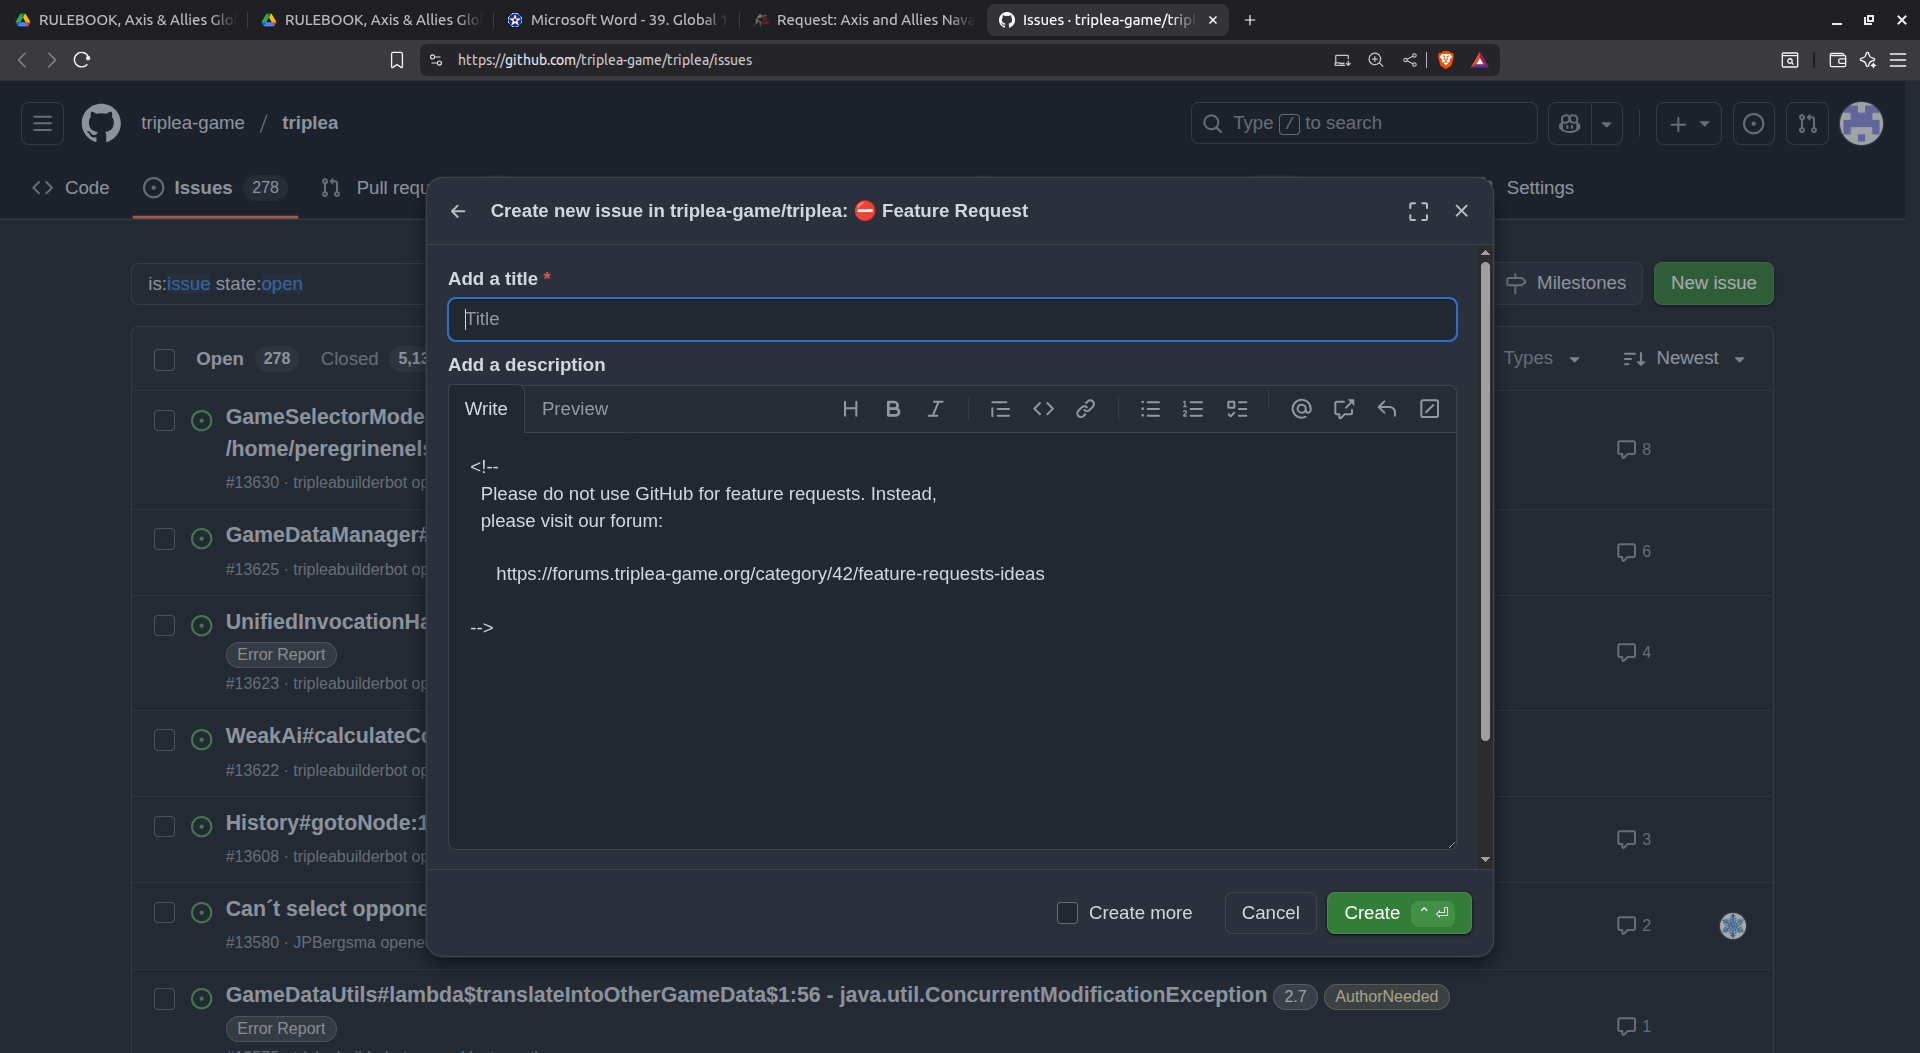Tick the Create more checkbox
Screen dimensions: 1920x1053
[1067, 913]
